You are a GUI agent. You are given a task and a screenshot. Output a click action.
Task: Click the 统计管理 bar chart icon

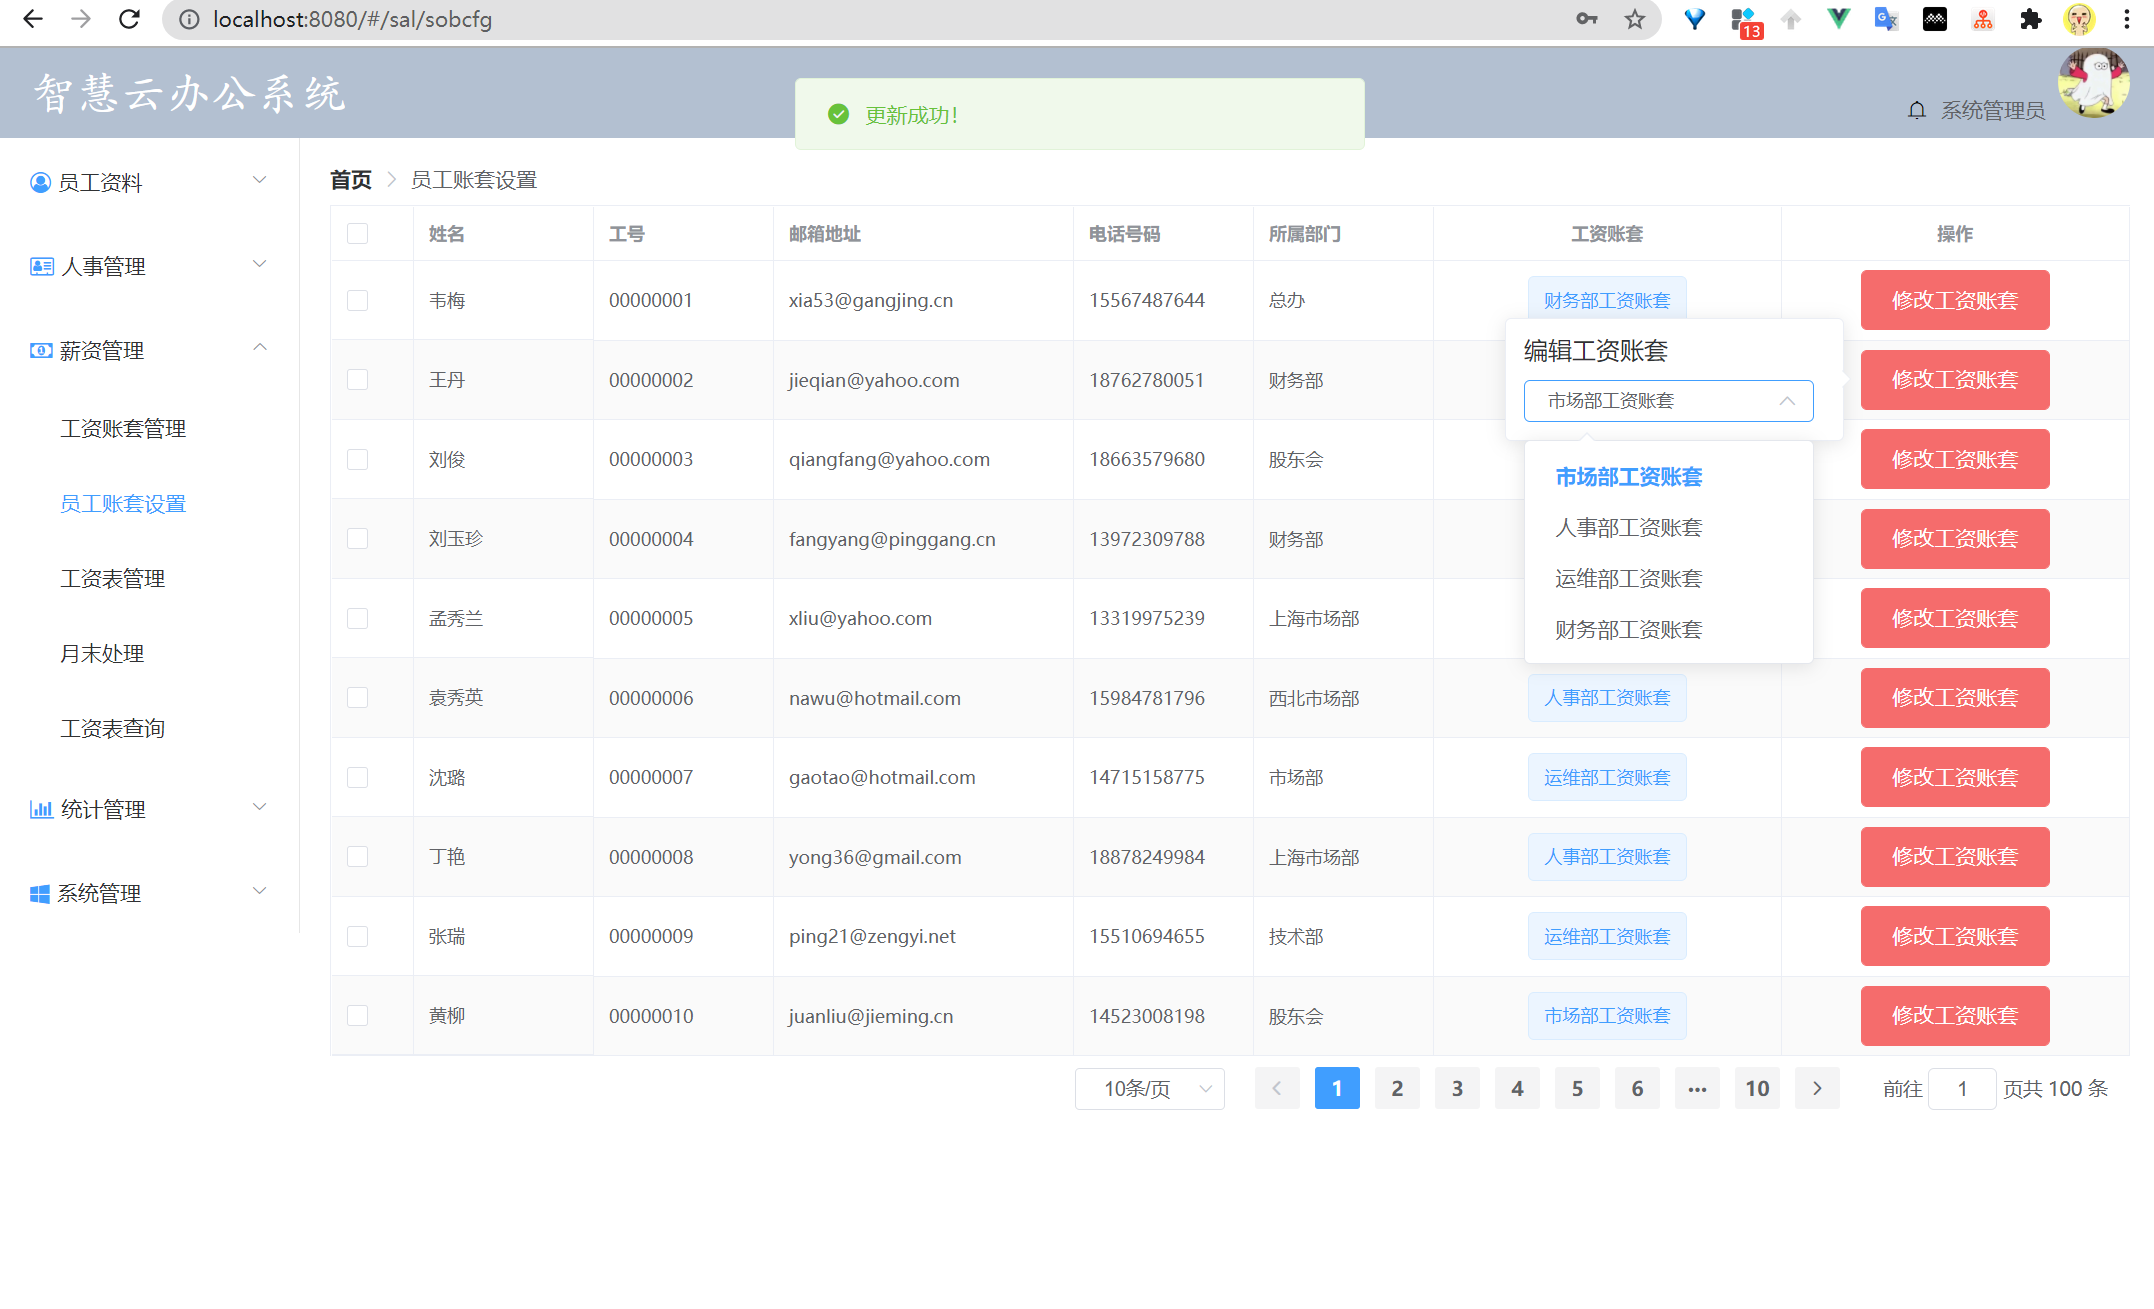[x=41, y=809]
